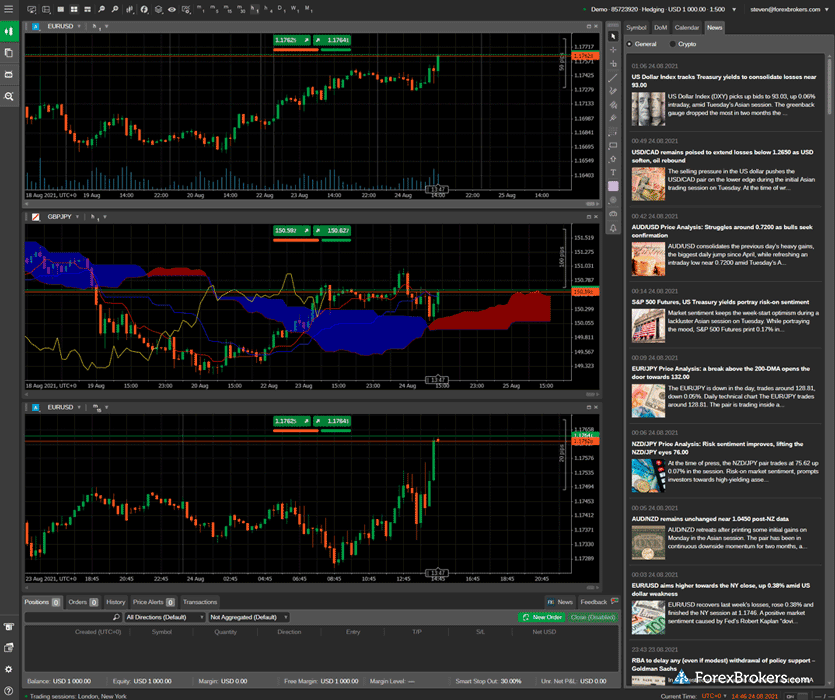This screenshot has height=700, width=835.
Task: Click into the positions search field
Action: [72, 617]
